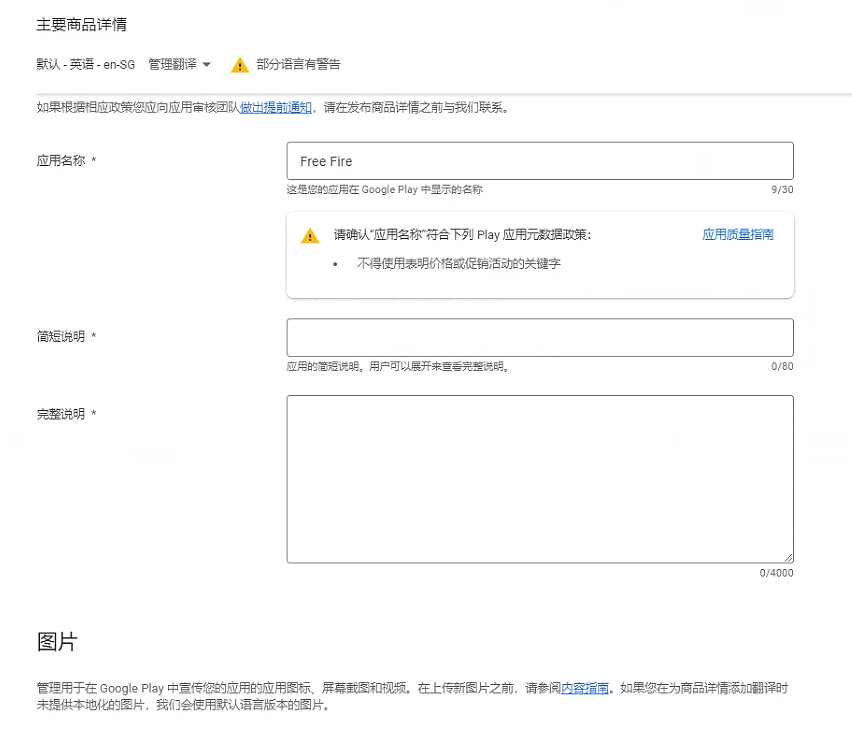
Task: Click the 0/80 character counter
Action: point(782,367)
